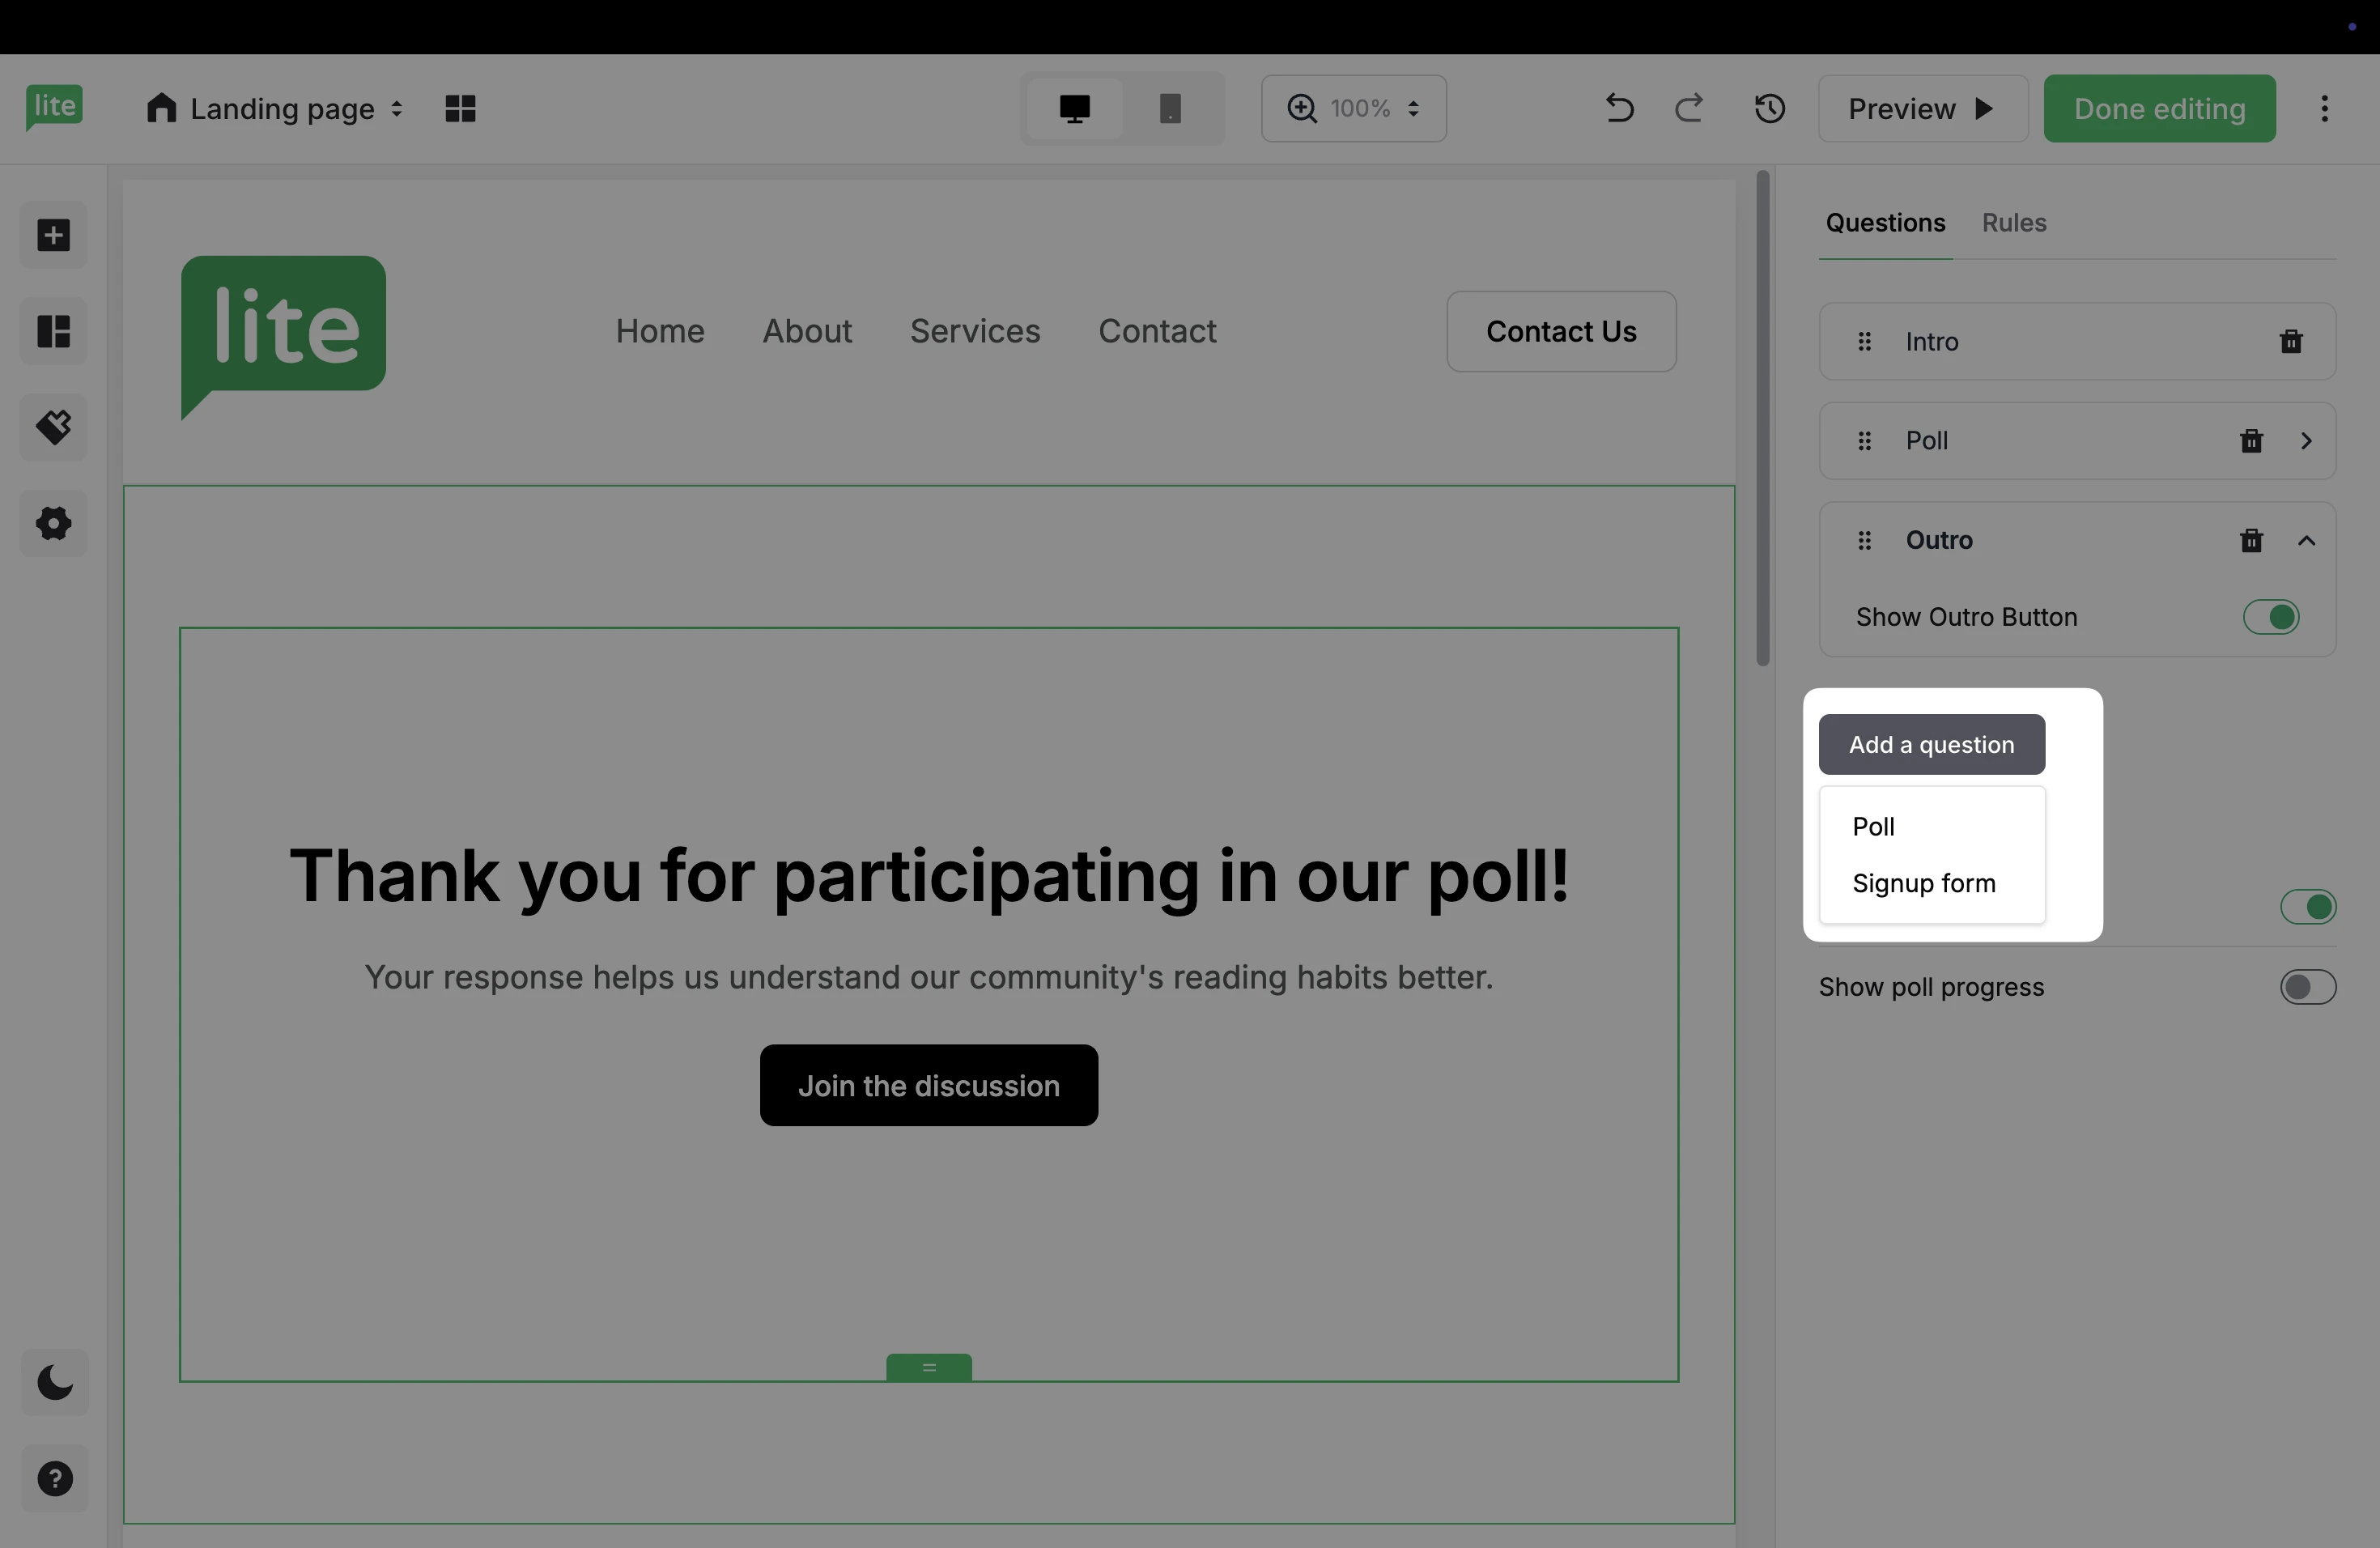Toggle the Show Outro Button switch
This screenshot has height=1548, width=2380.
coord(2270,617)
